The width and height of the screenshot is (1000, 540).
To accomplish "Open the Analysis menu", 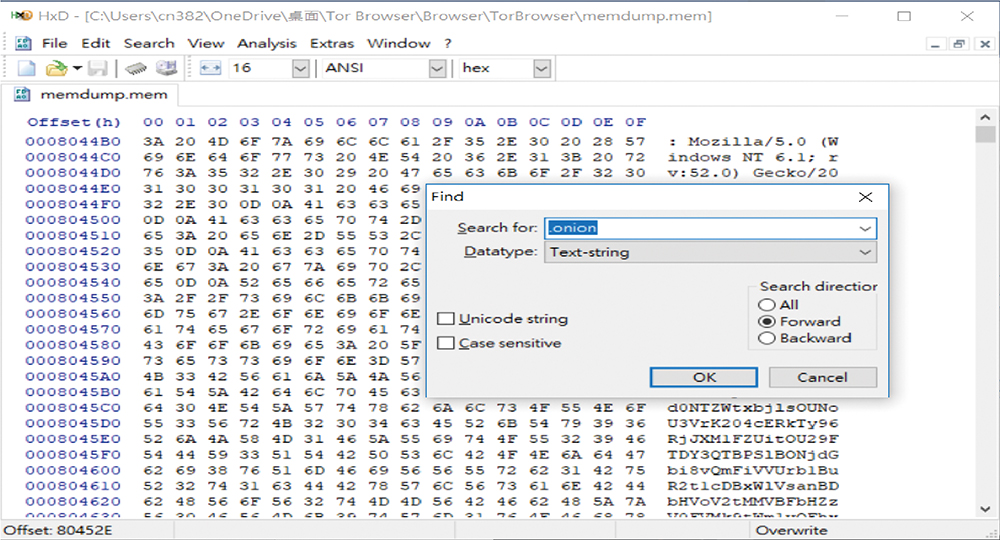I will click(x=267, y=43).
